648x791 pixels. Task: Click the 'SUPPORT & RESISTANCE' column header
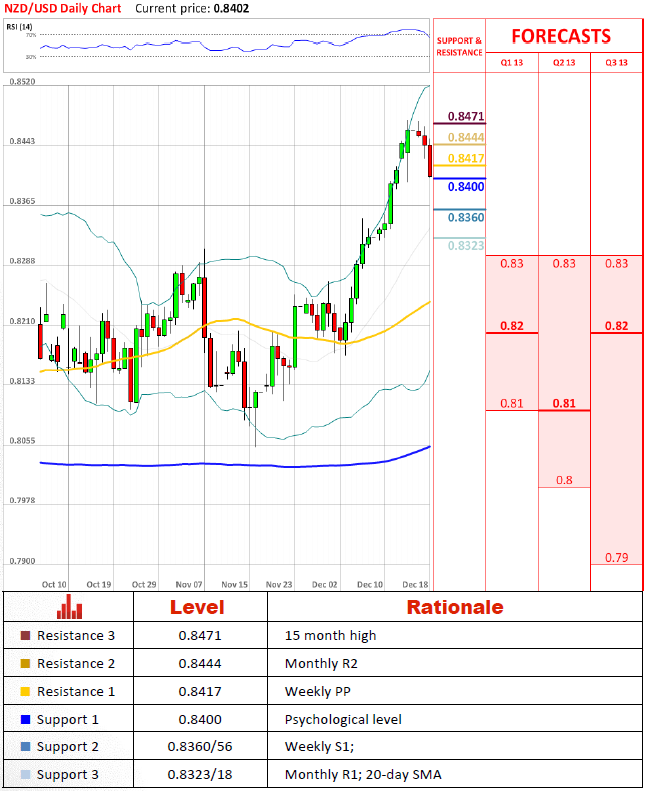(x=459, y=46)
